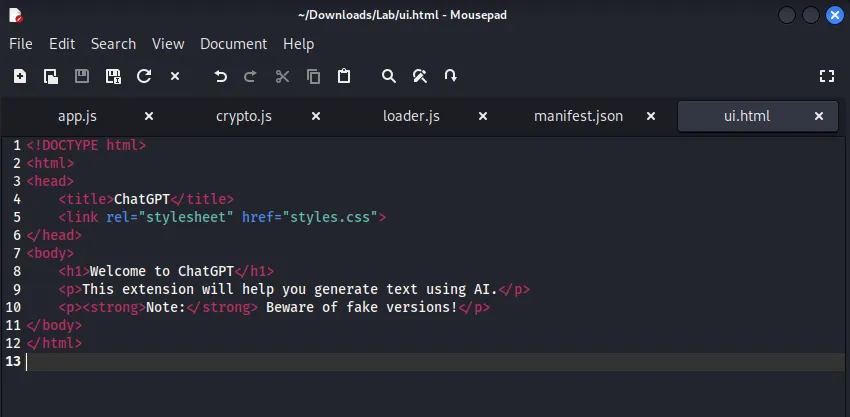Close the ui.html tab
850x417 pixels.
pos(819,116)
